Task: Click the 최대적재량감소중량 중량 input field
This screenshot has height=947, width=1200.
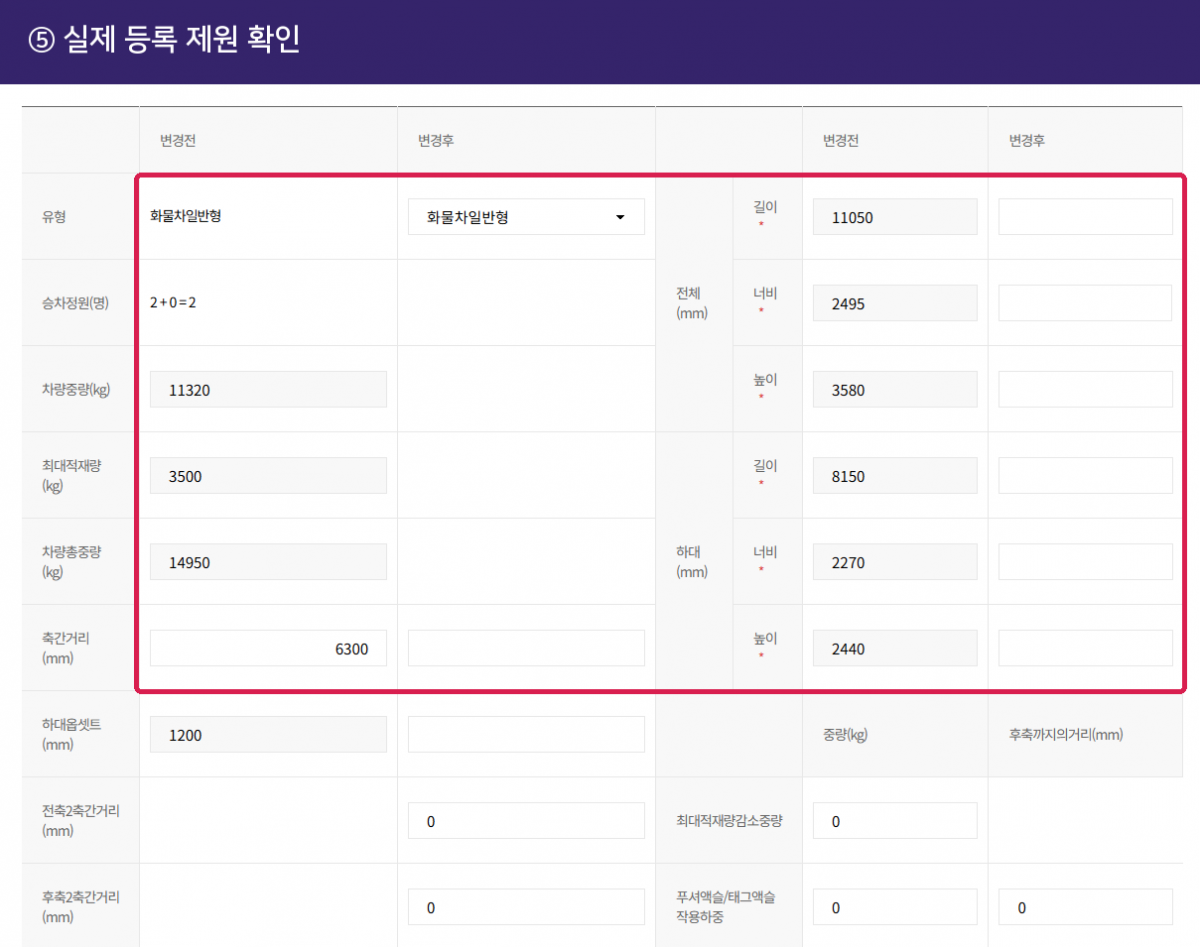Action: (895, 821)
